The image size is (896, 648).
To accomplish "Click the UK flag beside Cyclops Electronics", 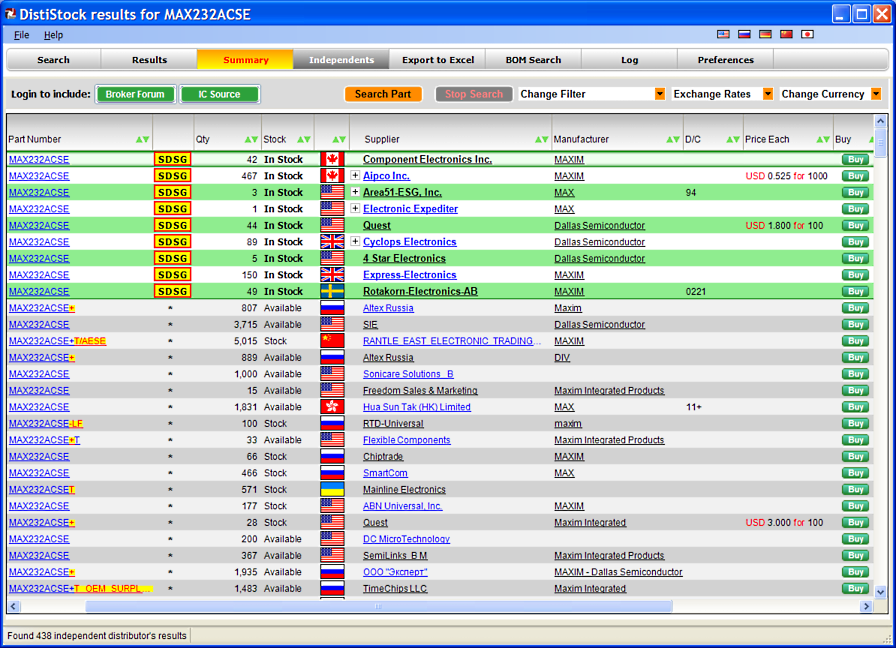I will pos(332,242).
